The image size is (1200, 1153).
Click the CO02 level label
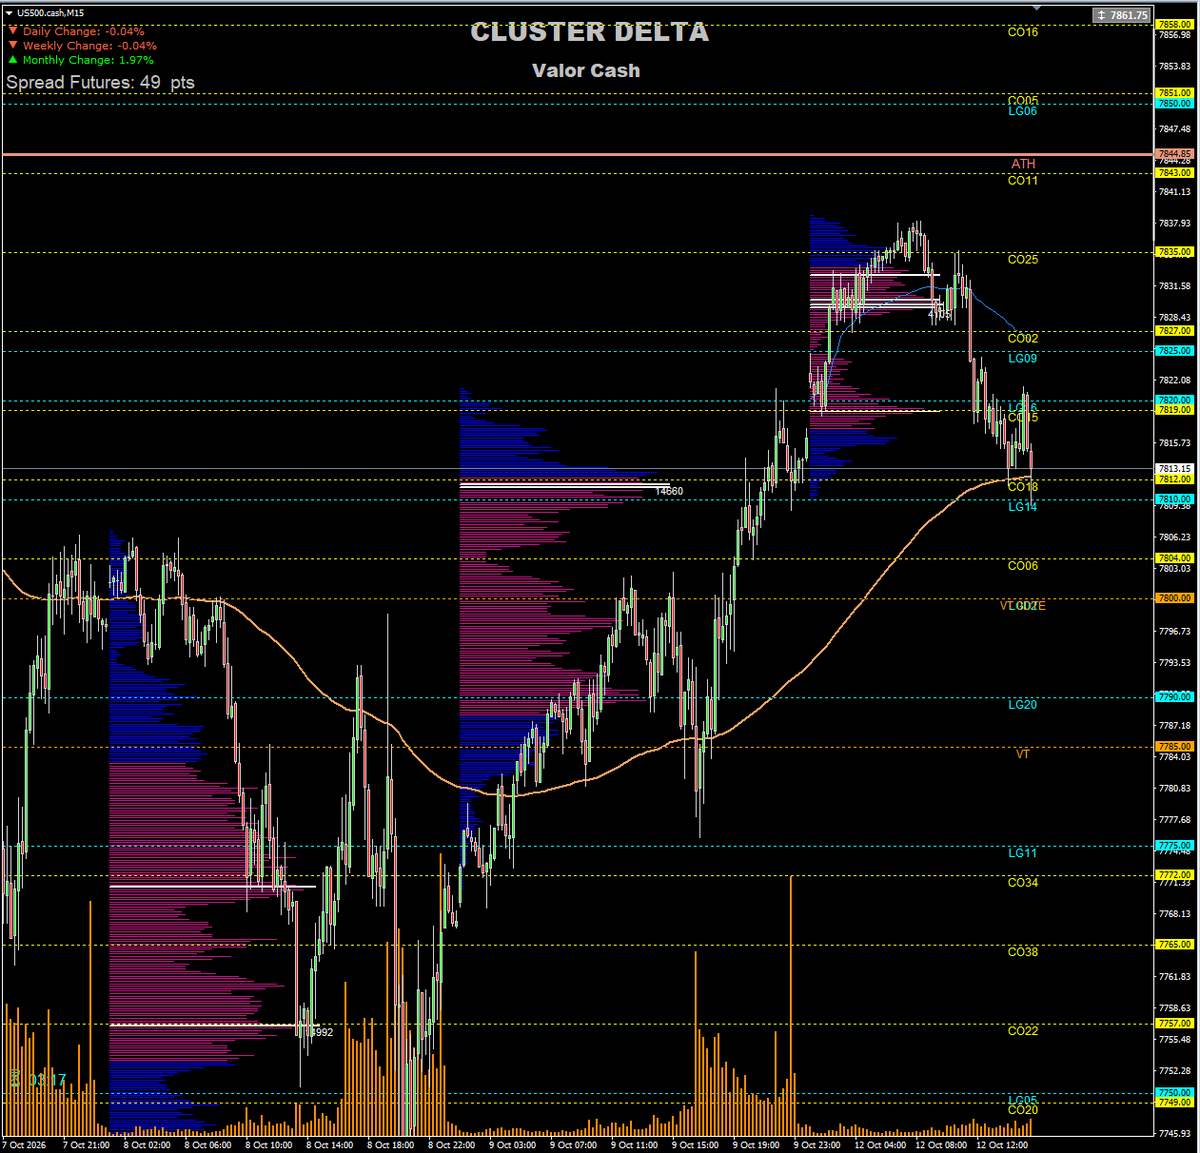pos(1023,338)
